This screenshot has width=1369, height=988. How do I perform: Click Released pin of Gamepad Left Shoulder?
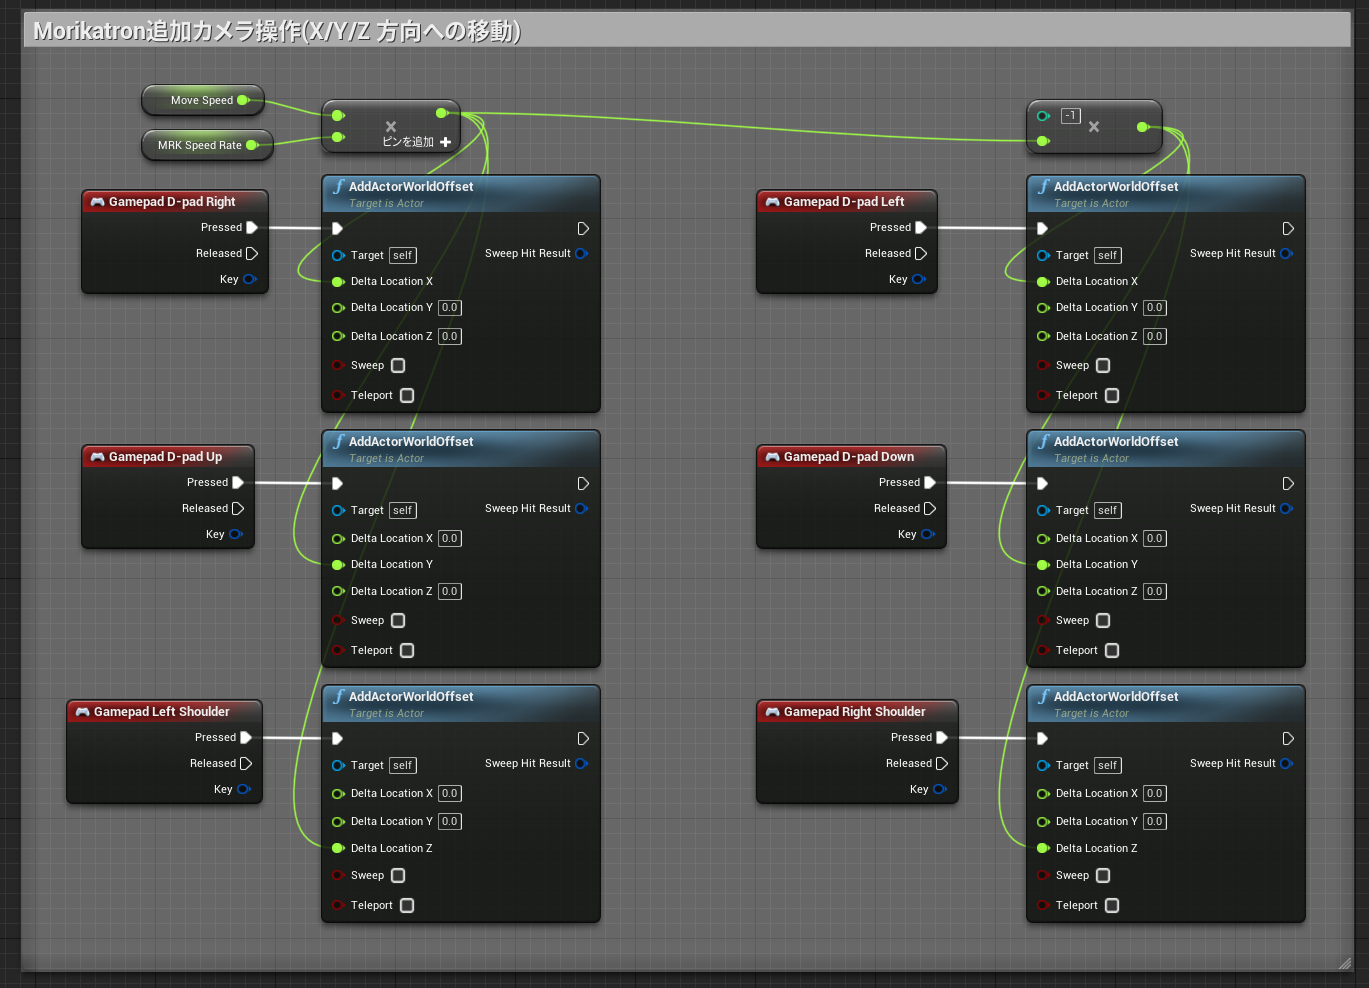click(x=246, y=763)
